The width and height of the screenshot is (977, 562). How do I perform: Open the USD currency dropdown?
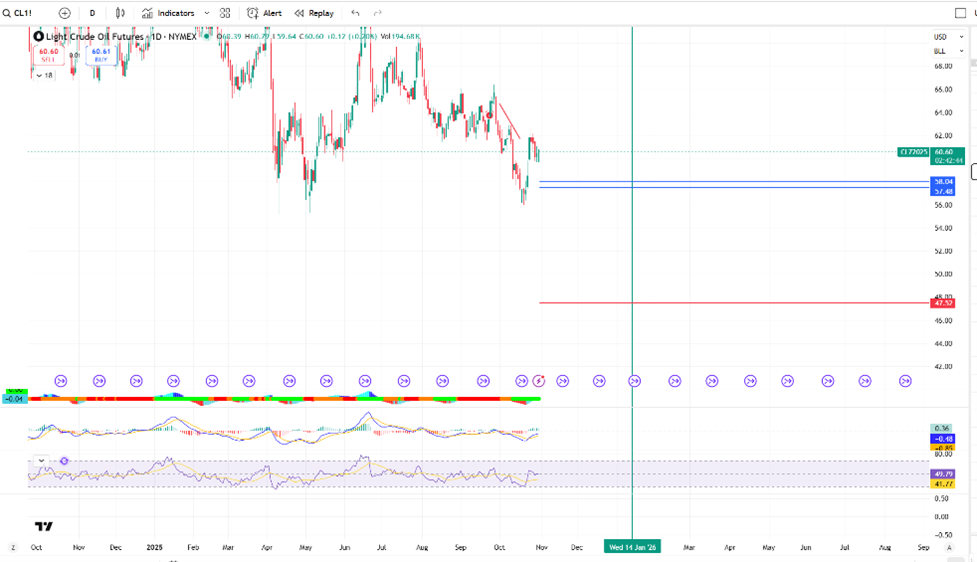click(941, 37)
